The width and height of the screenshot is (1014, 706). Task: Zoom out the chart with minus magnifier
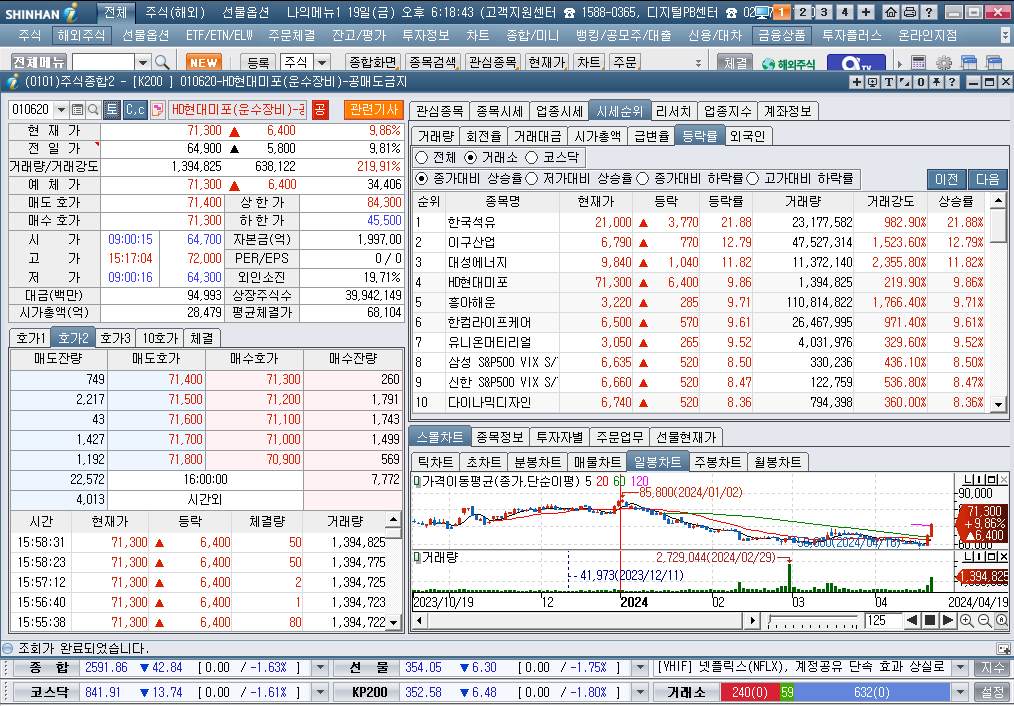click(x=984, y=621)
